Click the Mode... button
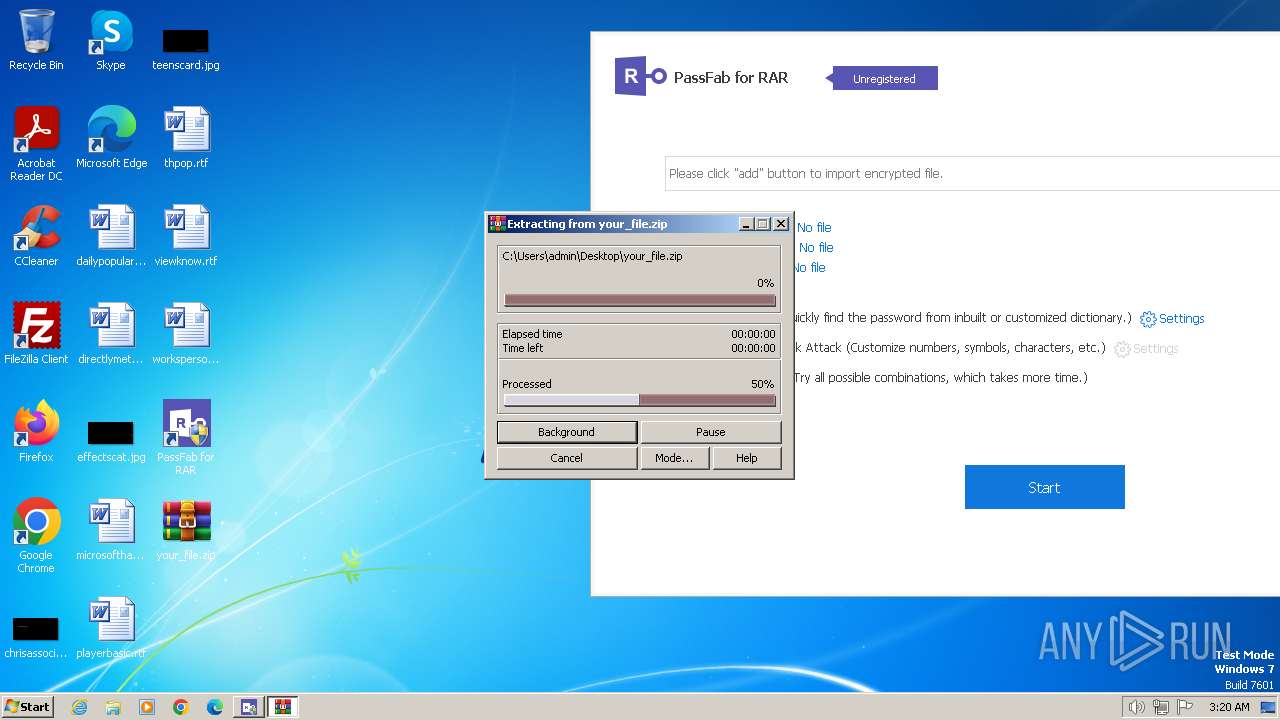 (674, 458)
